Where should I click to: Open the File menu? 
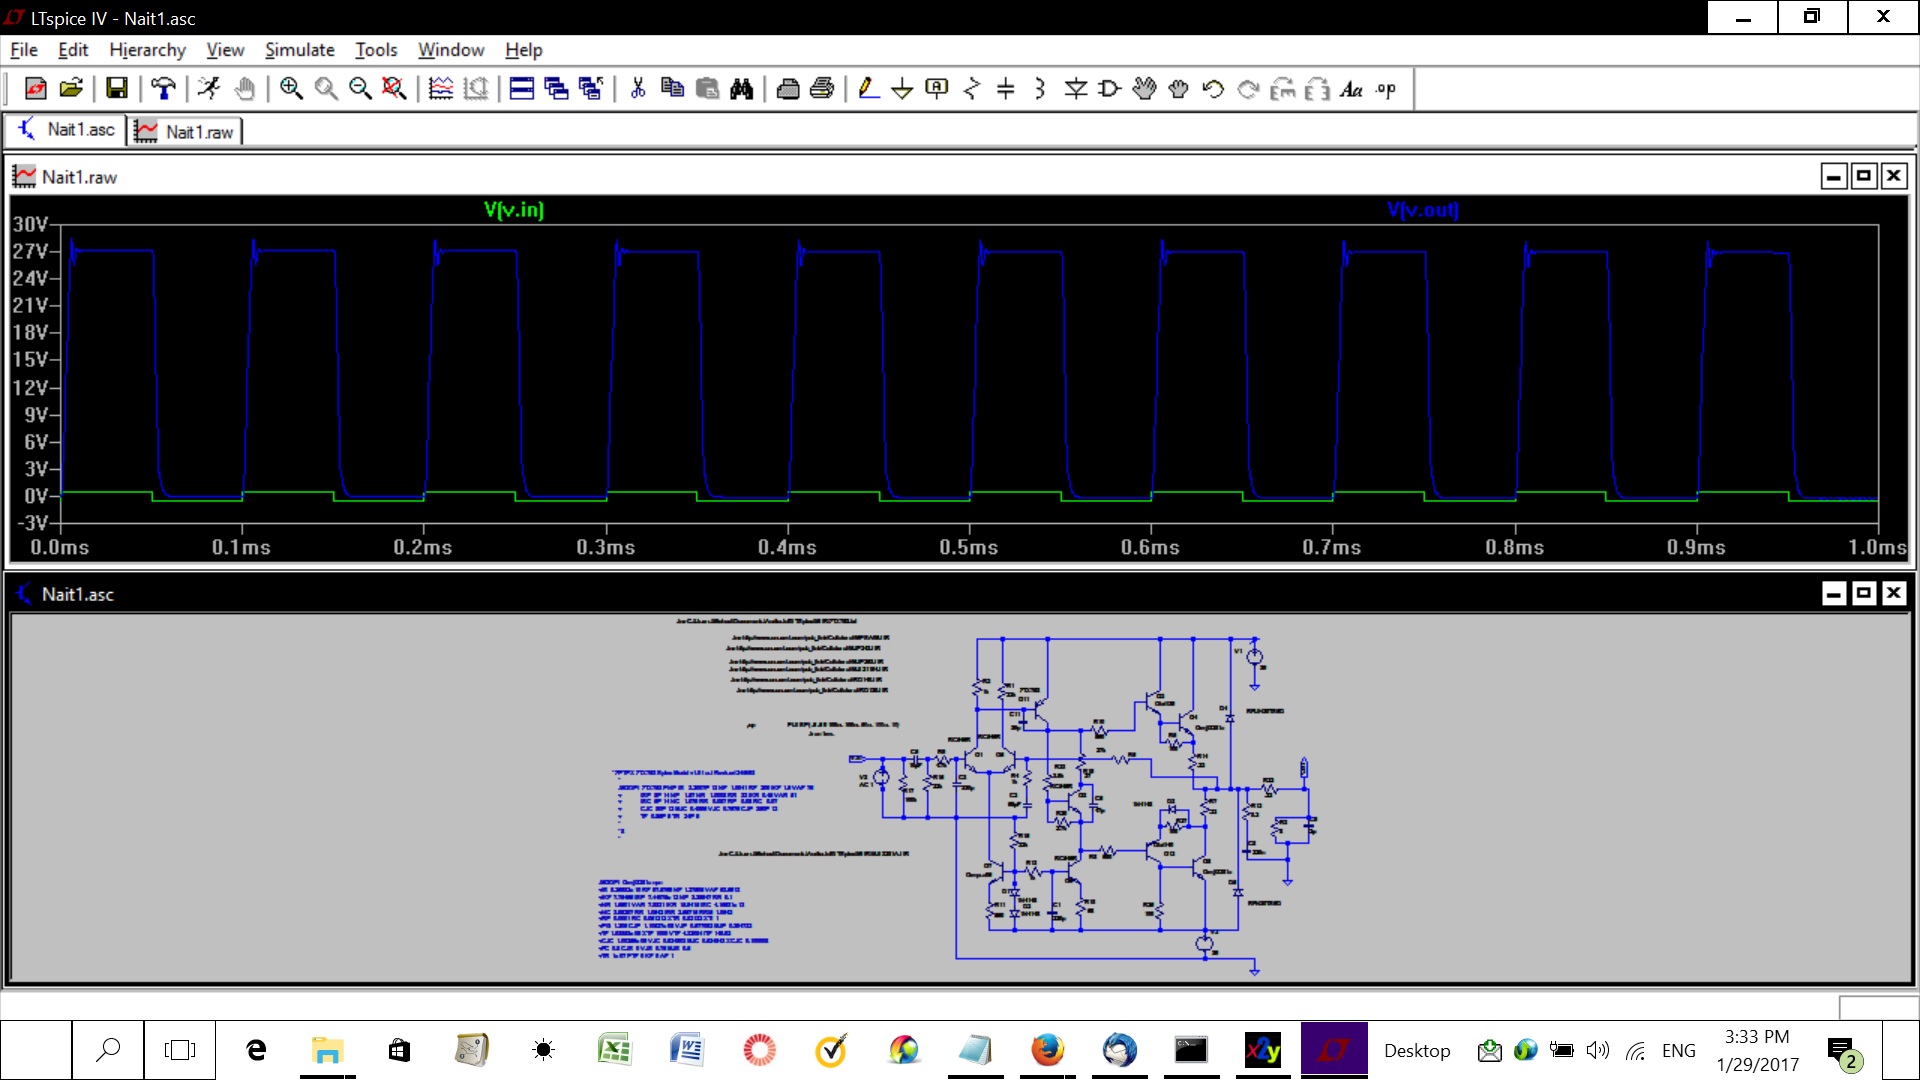24,50
